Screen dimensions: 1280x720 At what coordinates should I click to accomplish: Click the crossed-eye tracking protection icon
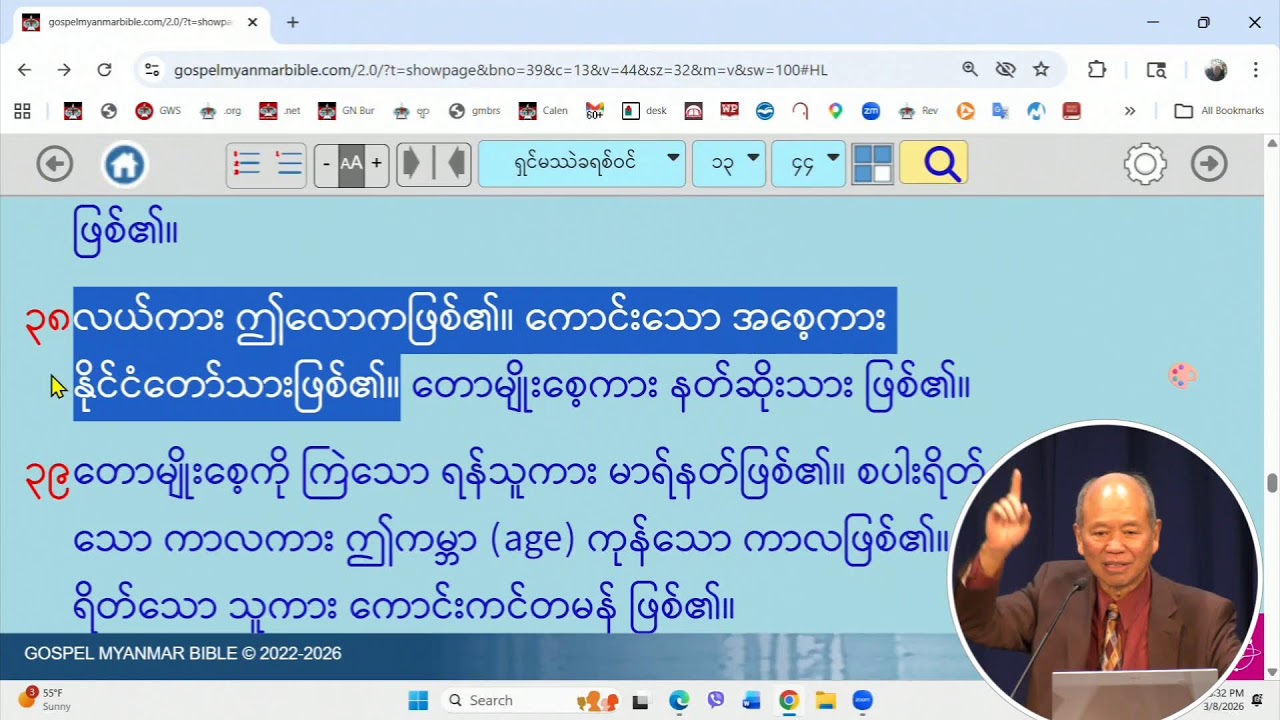coord(1006,69)
